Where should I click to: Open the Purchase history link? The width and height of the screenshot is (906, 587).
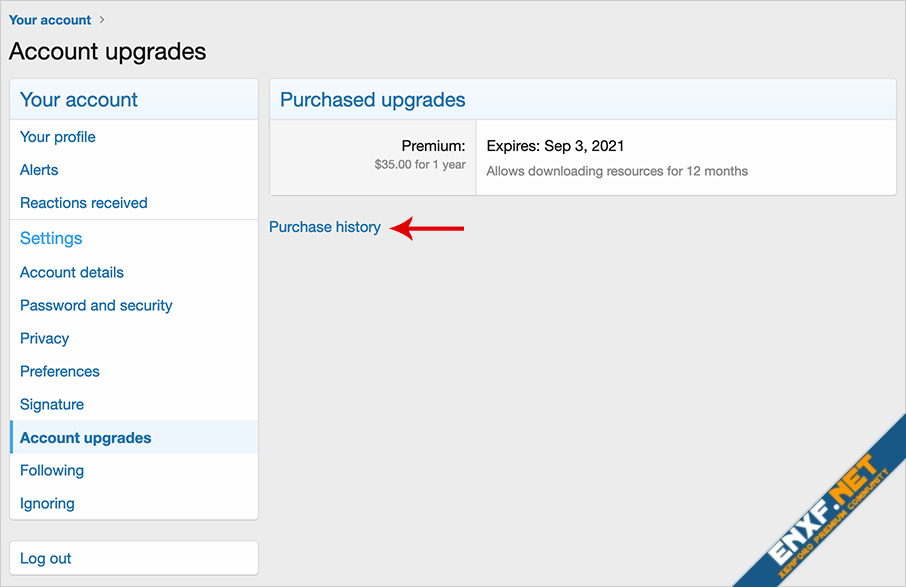tap(325, 227)
